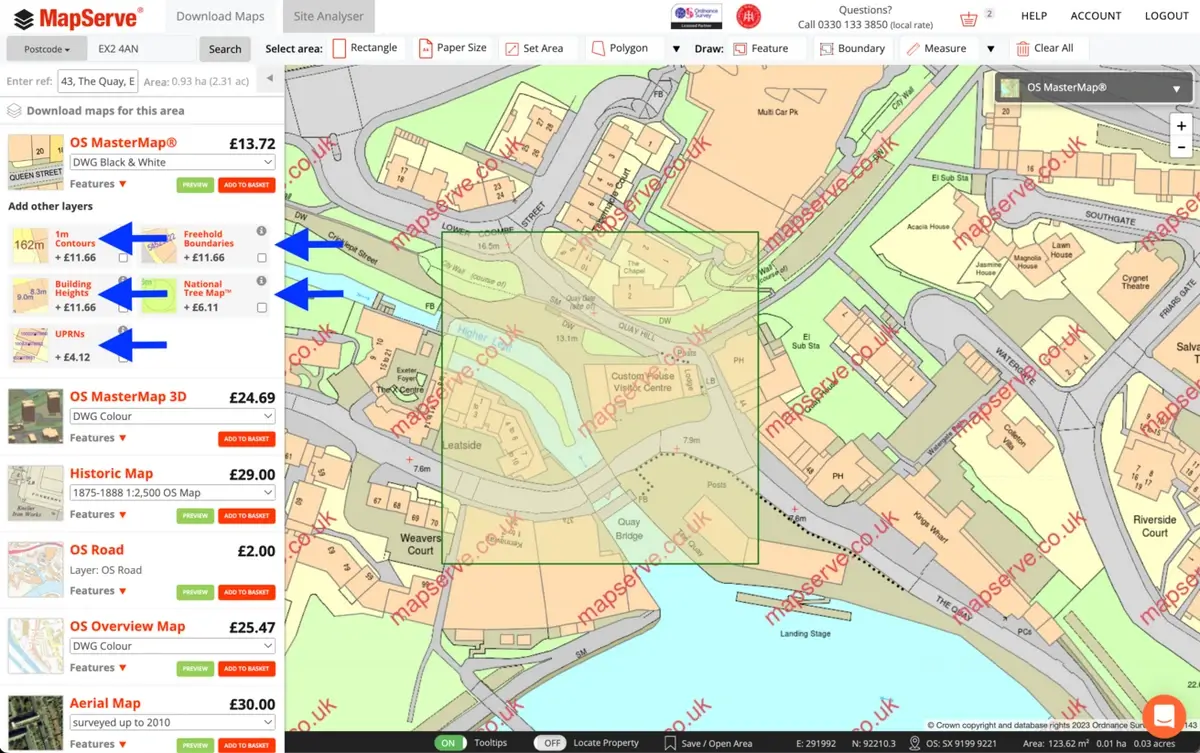
Task: Click the Freehold Boundaries layer title
Action: click(x=209, y=239)
